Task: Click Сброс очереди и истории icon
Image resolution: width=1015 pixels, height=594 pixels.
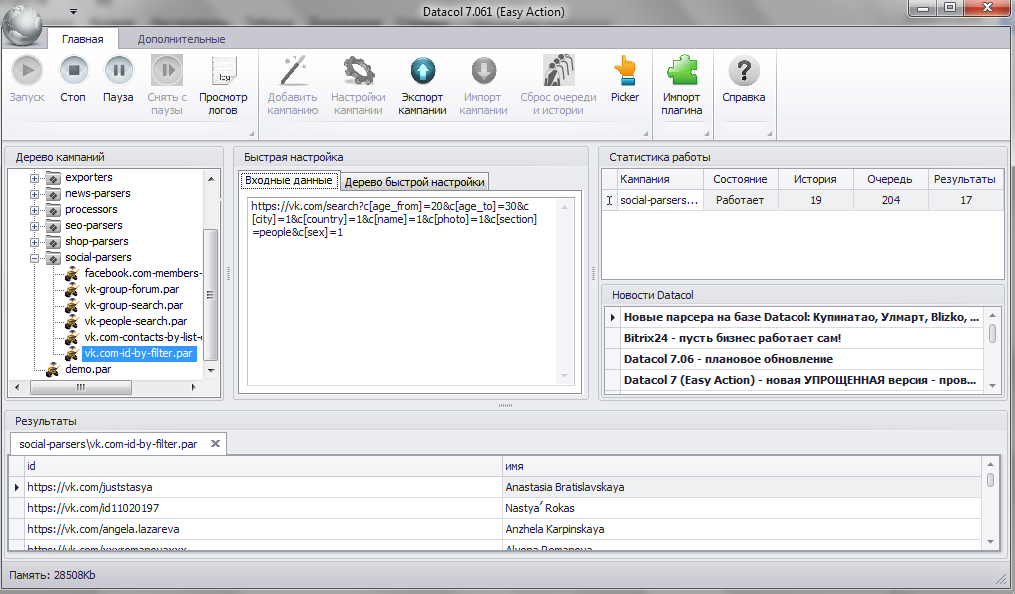Action: tap(559, 71)
